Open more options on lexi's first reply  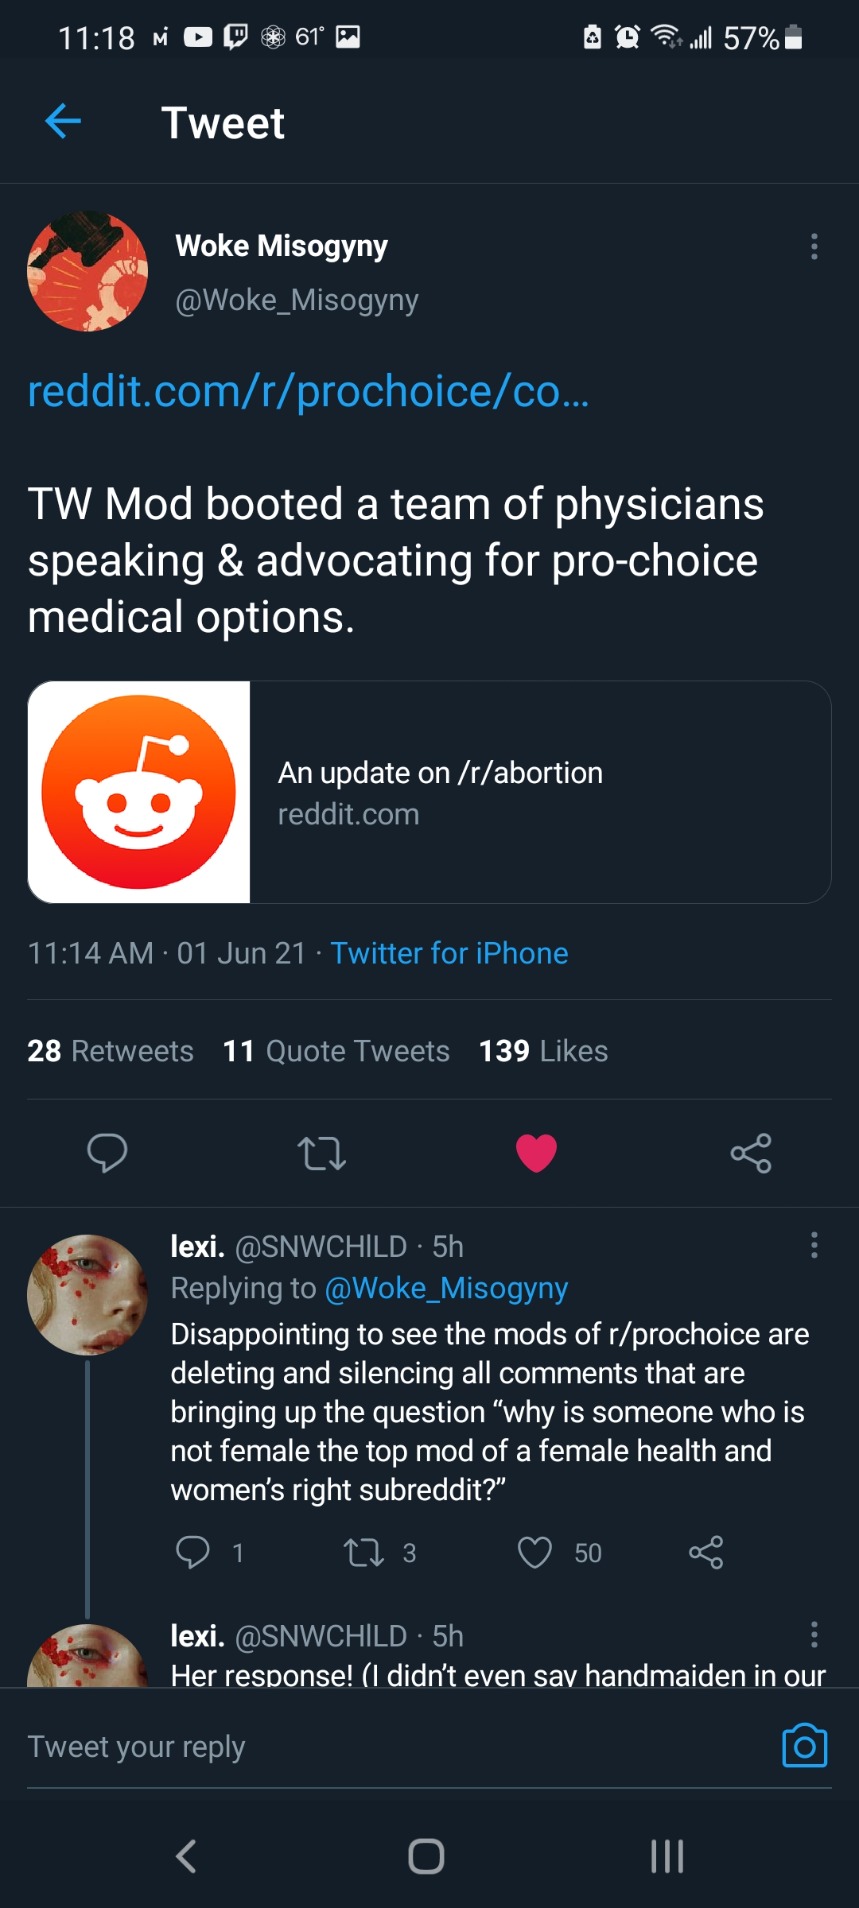[814, 1246]
